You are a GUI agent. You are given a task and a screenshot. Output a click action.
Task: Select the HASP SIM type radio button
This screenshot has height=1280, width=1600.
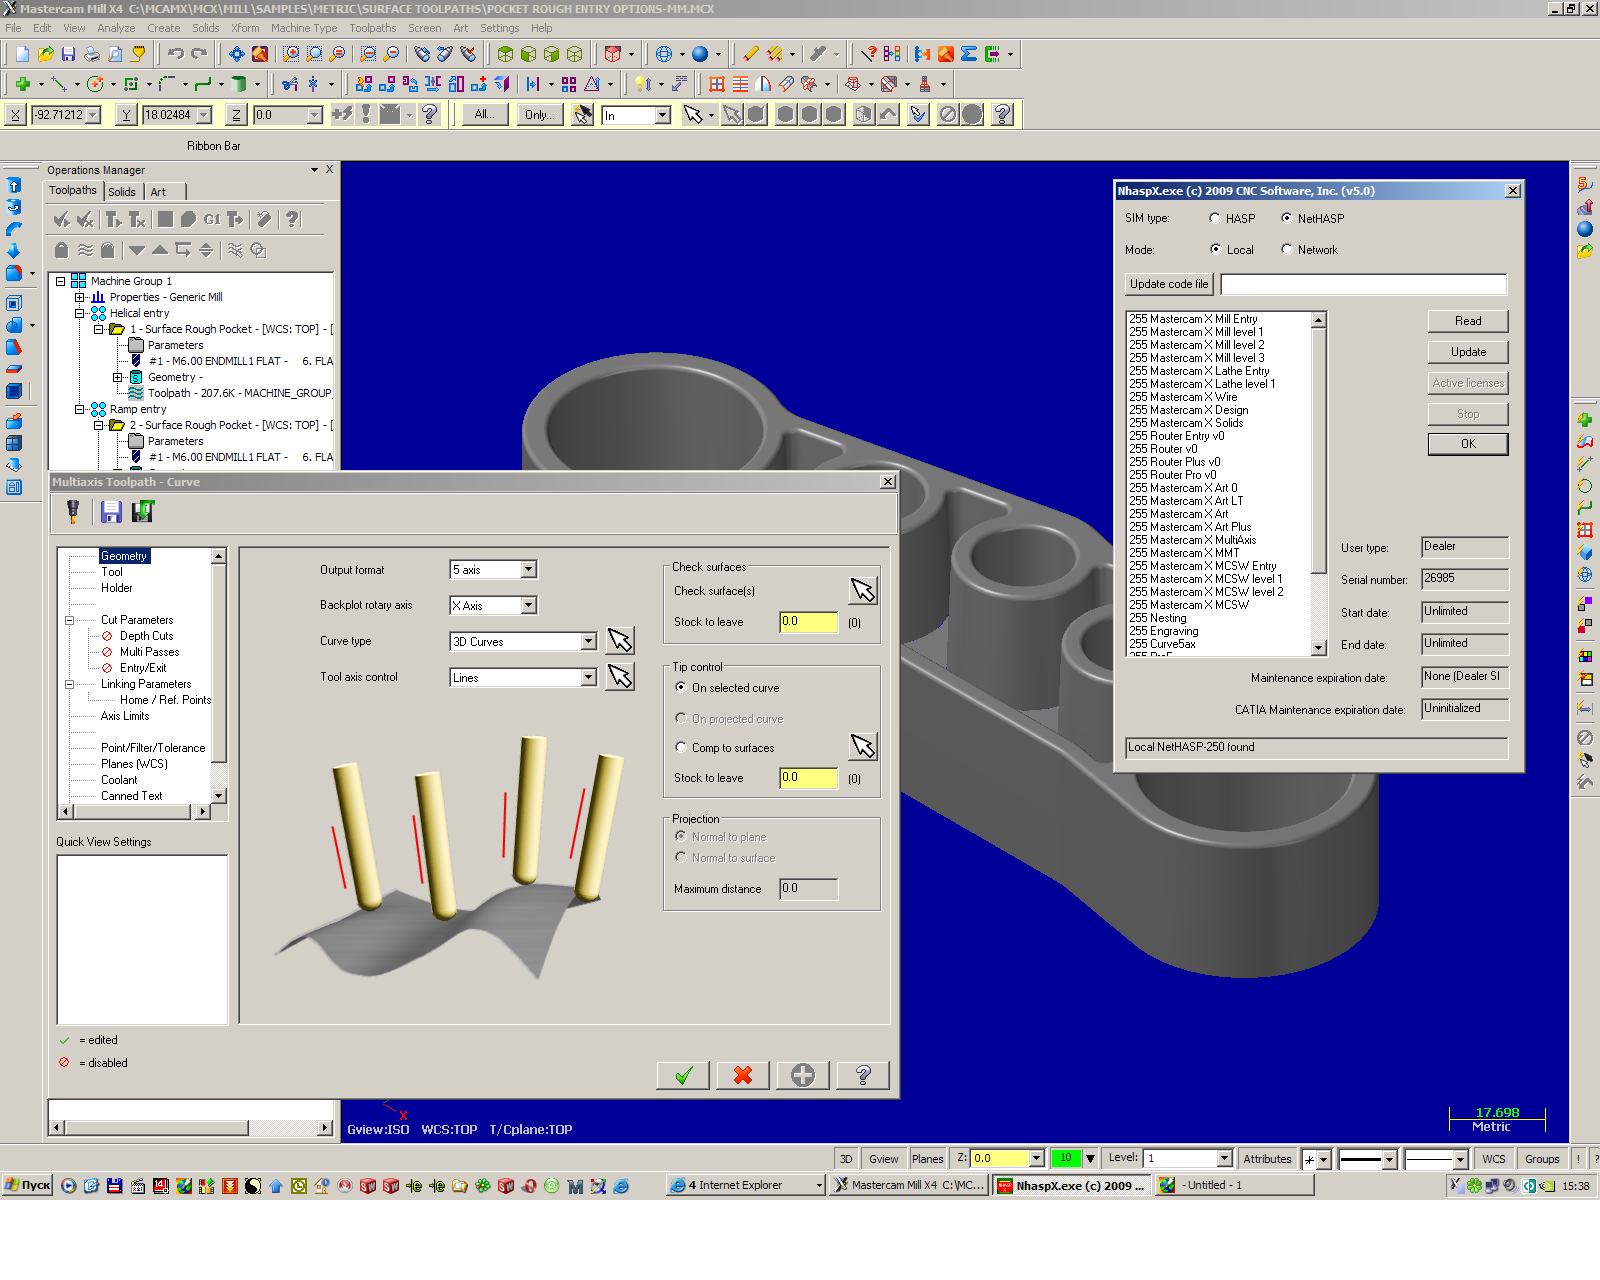(x=1215, y=218)
